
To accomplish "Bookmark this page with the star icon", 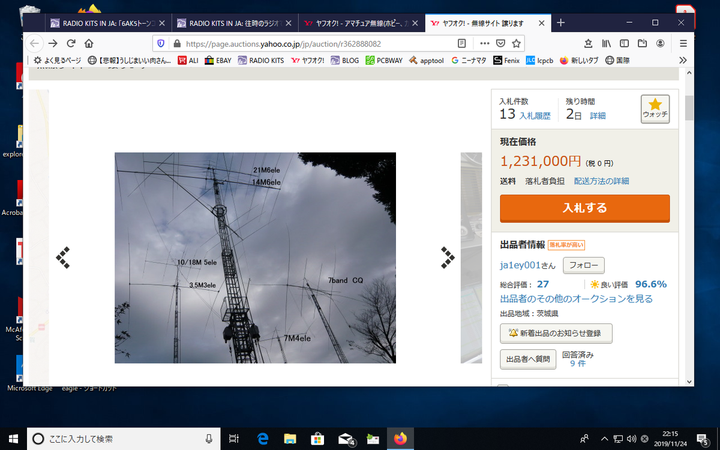I will click(x=517, y=43).
